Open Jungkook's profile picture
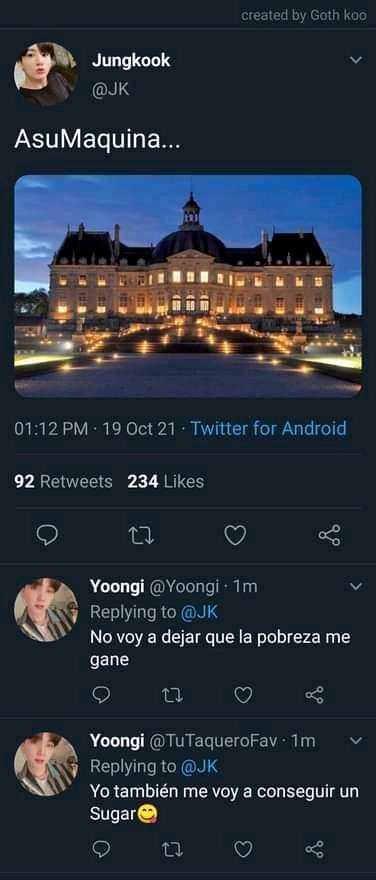This screenshot has height=880, width=376. point(46,74)
